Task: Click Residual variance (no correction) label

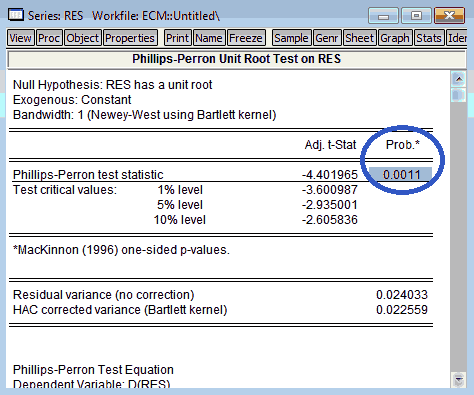Action: (x=104, y=295)
